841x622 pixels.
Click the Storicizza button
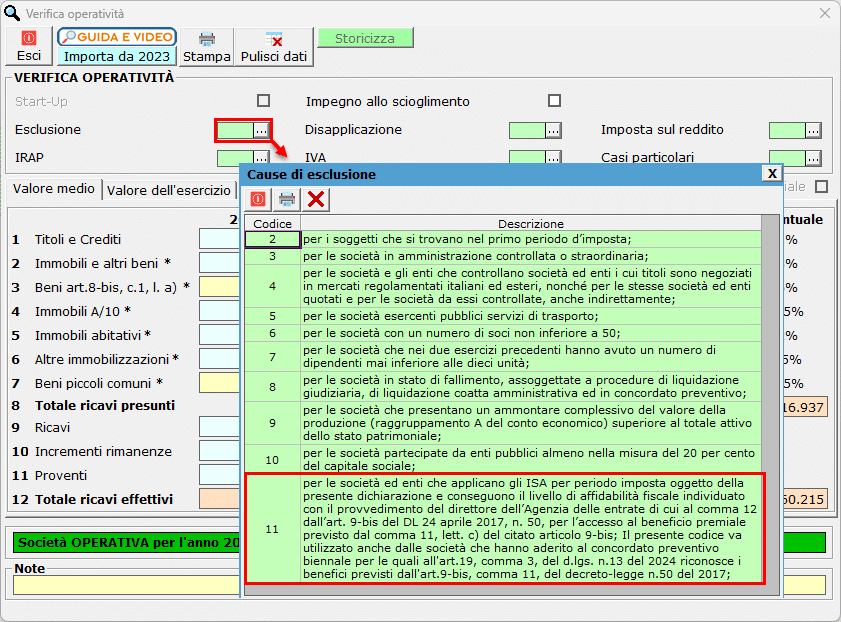pos(365,38)
